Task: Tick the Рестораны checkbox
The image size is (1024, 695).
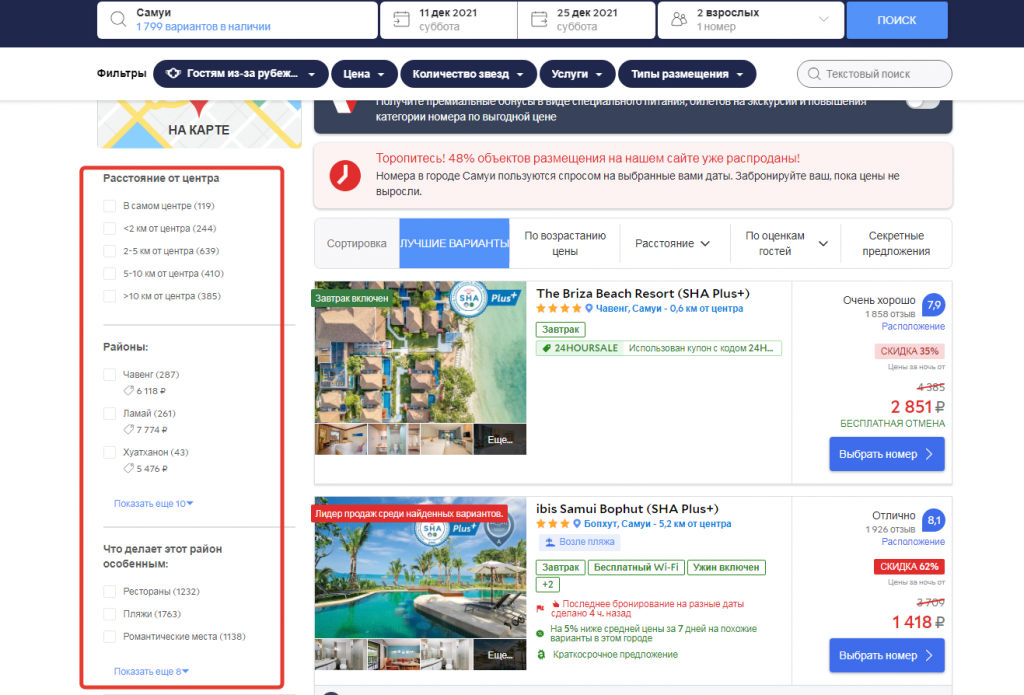Action: point(110,592)
